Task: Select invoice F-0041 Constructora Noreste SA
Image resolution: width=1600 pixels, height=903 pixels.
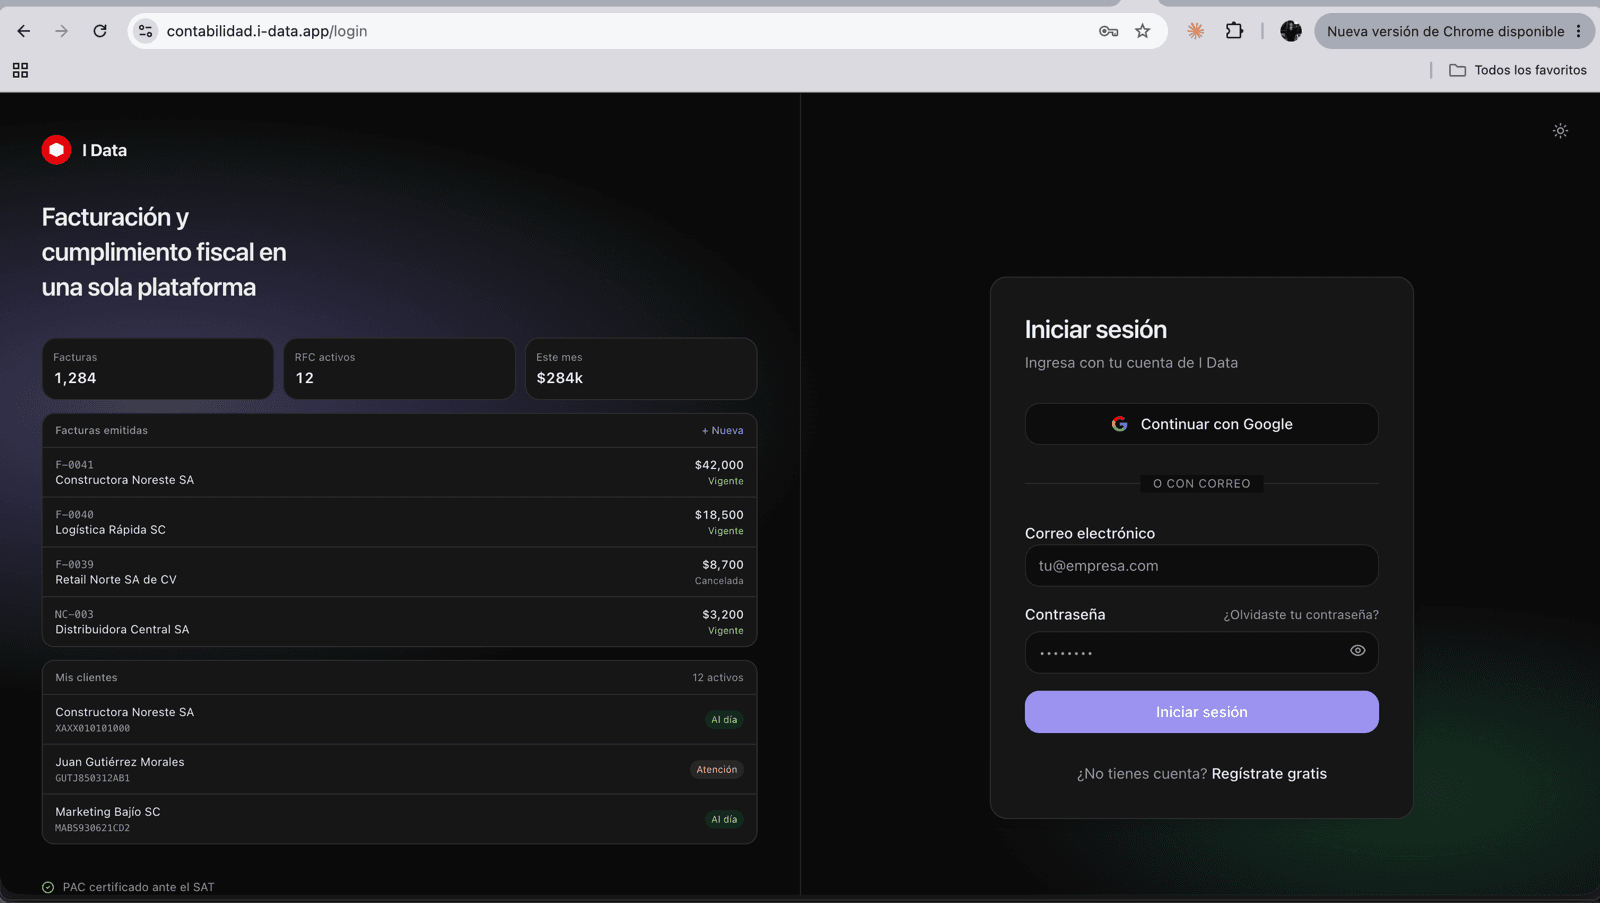Action: [399, 472]
